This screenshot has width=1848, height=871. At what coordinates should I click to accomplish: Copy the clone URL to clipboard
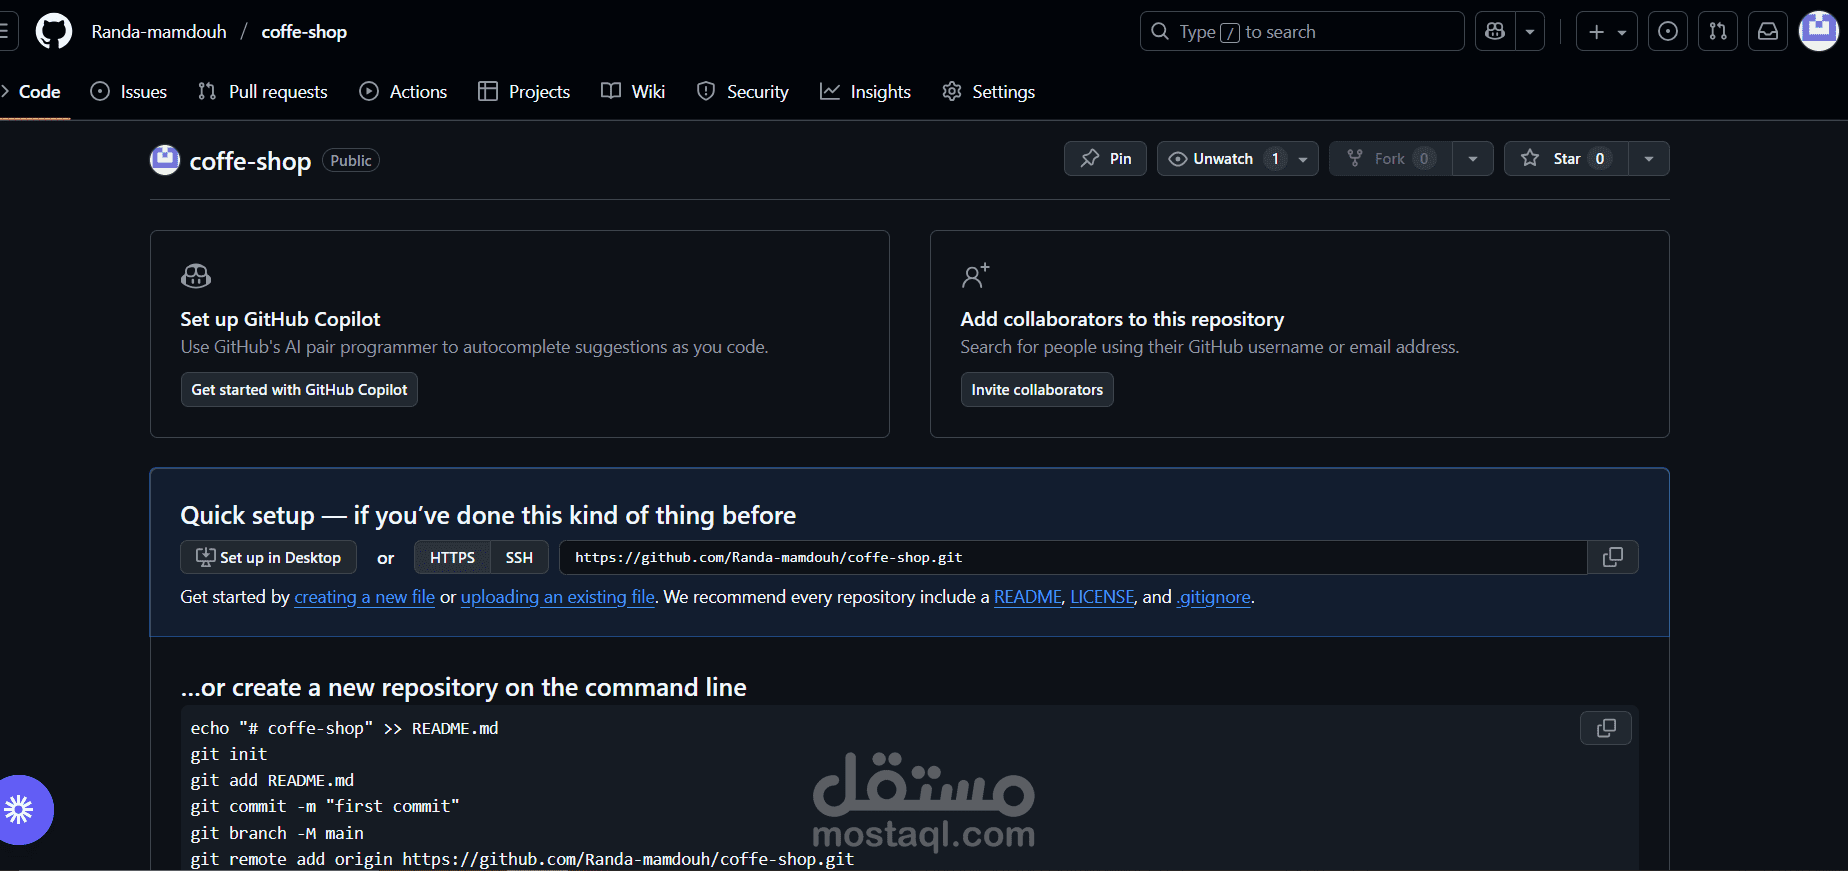pyautogui.click(x=1613, y=558)
